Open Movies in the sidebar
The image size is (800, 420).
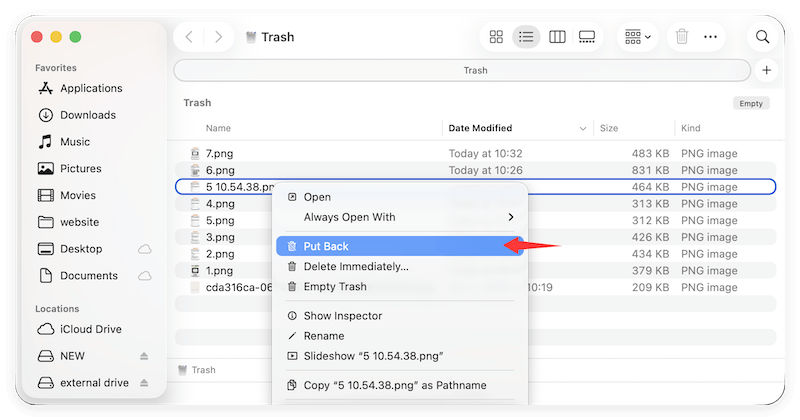coord(67,195)
